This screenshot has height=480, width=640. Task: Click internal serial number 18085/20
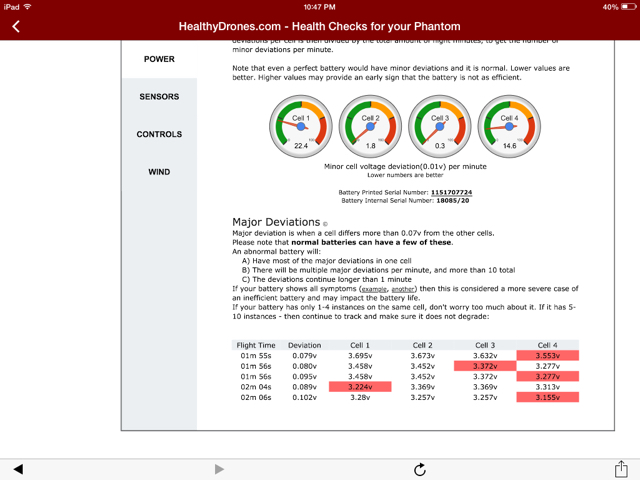453,201
